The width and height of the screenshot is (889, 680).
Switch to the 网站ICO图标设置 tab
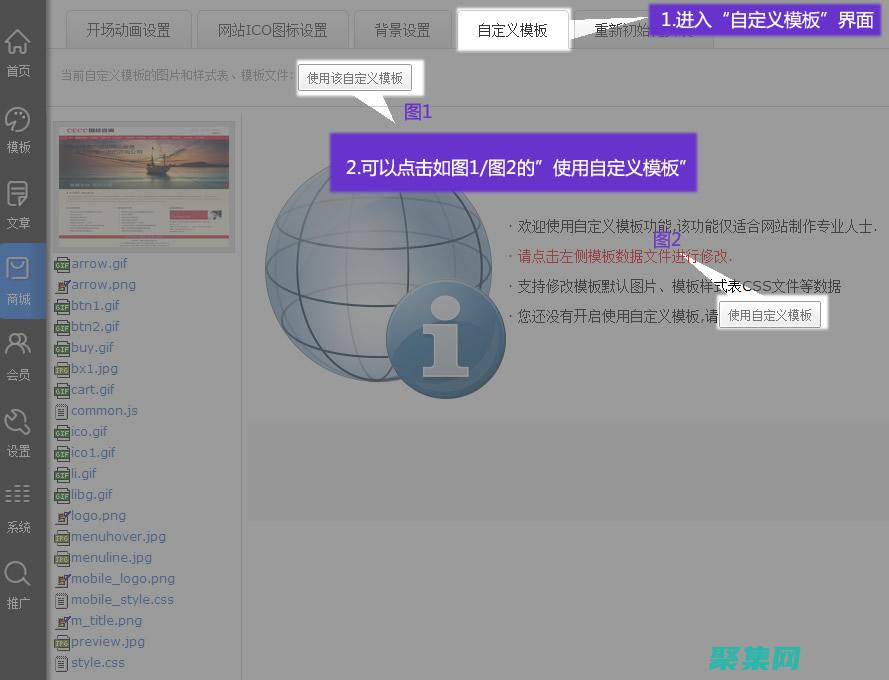[272, 30]
